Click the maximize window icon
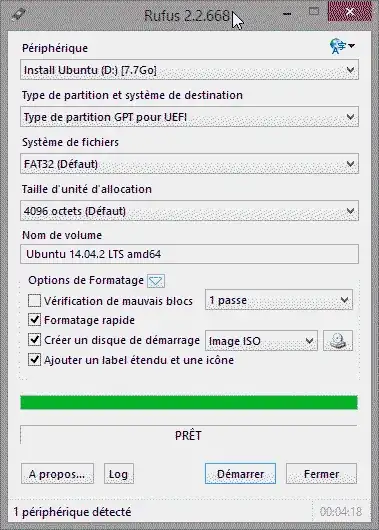Screen dimensions: 379x530 pos(314,12)
